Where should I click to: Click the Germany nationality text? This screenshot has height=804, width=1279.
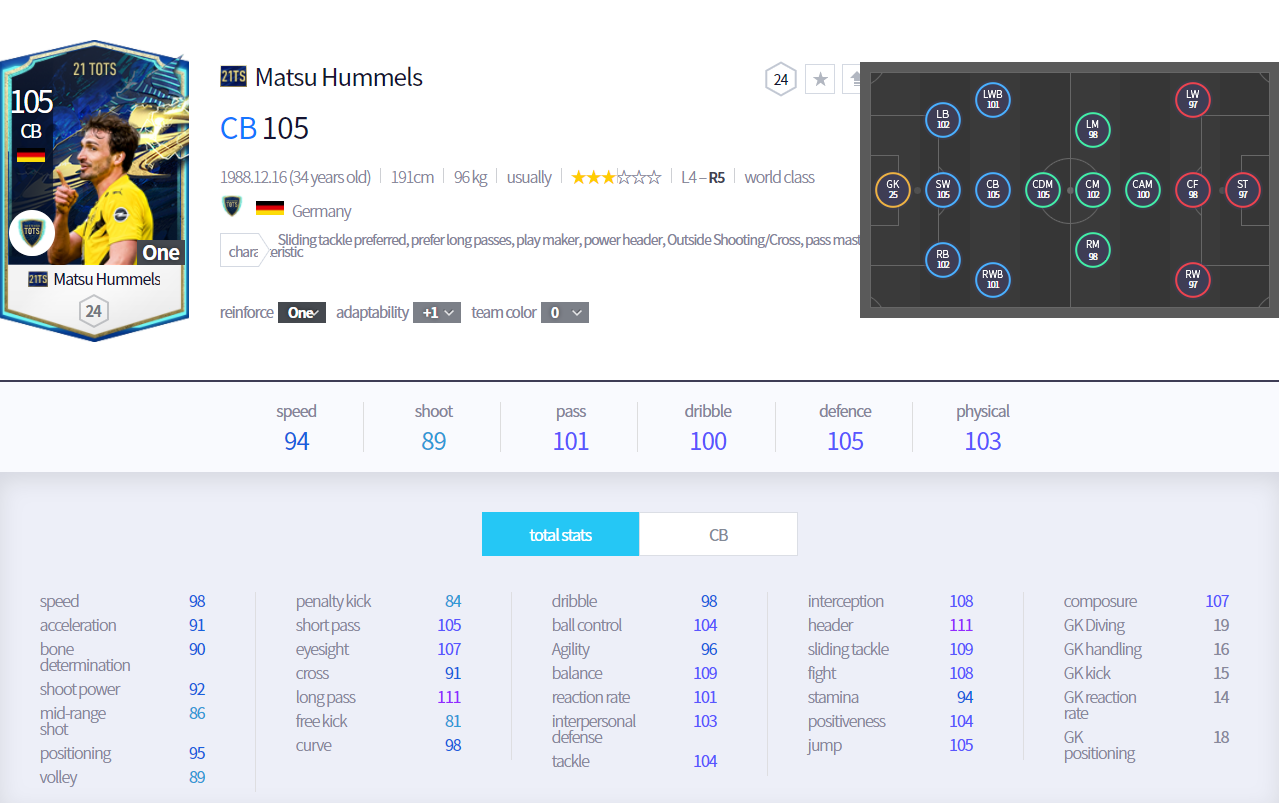coord(321,211)
